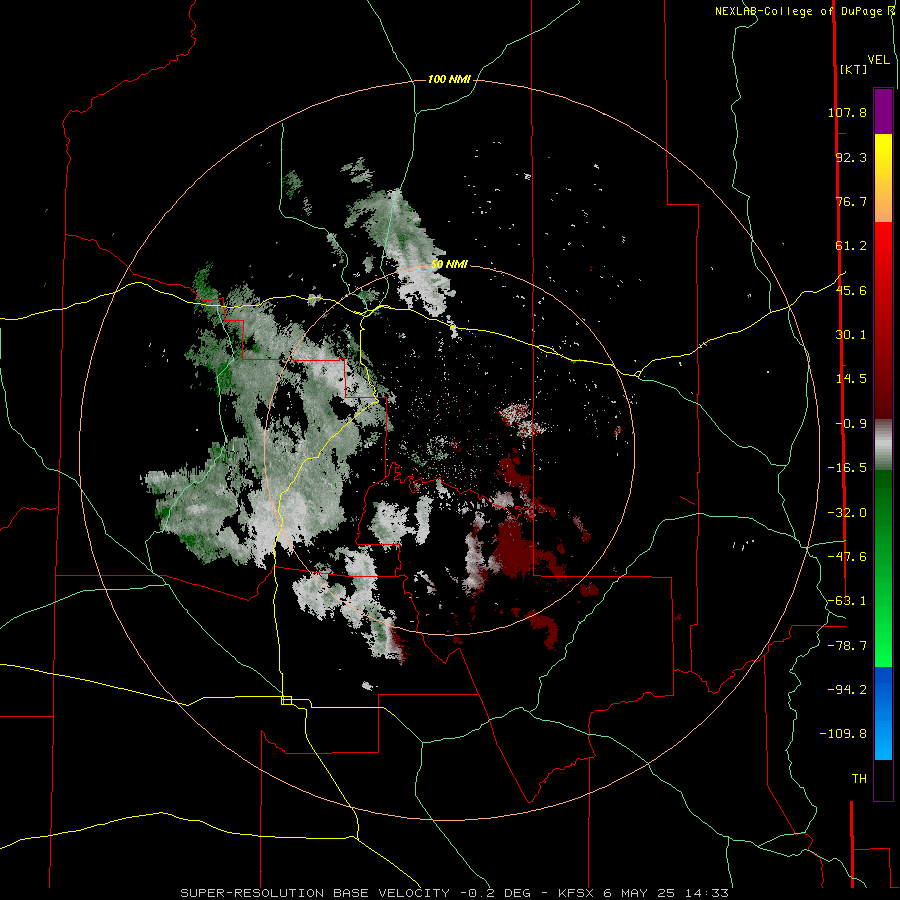Screen dimensions: 900x900
Task: Click the 45.6 velocity scale value
Action: [851, 290]
